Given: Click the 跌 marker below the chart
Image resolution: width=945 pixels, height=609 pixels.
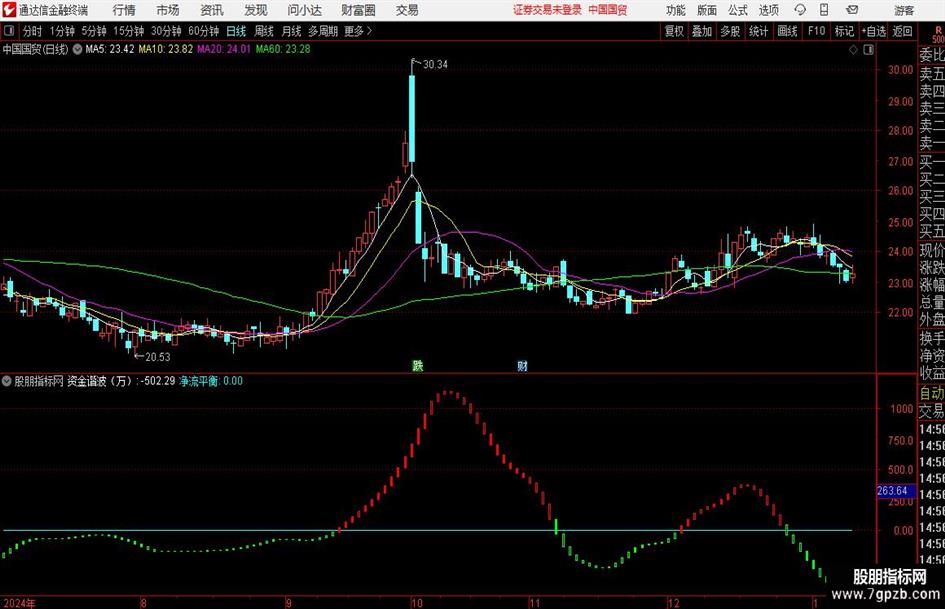Looking at the screenshot, I should (x=418, y=365).
